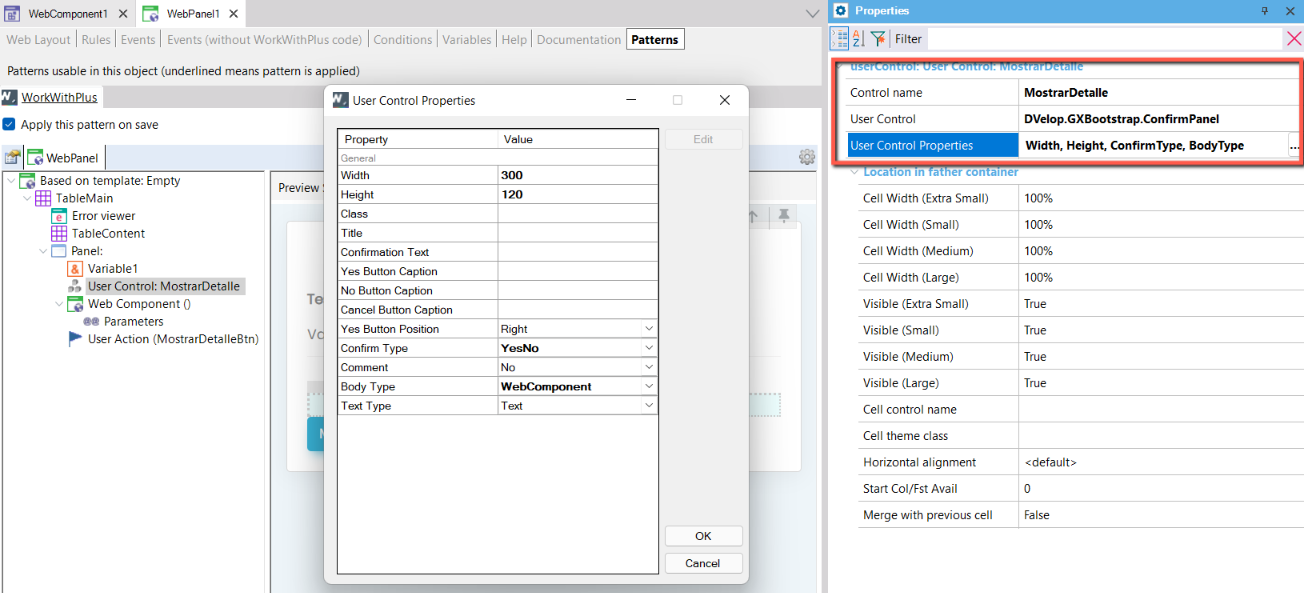The width and height of the screenshot is (1304, 593).
Task: Click Cancel in User Control Properties dialog
Action: (703, 563)
